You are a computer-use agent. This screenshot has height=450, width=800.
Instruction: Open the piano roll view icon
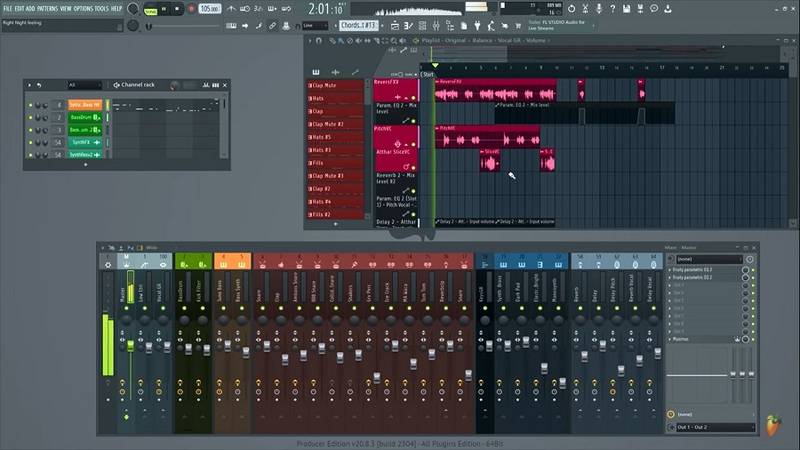click(x=409, y=26)
